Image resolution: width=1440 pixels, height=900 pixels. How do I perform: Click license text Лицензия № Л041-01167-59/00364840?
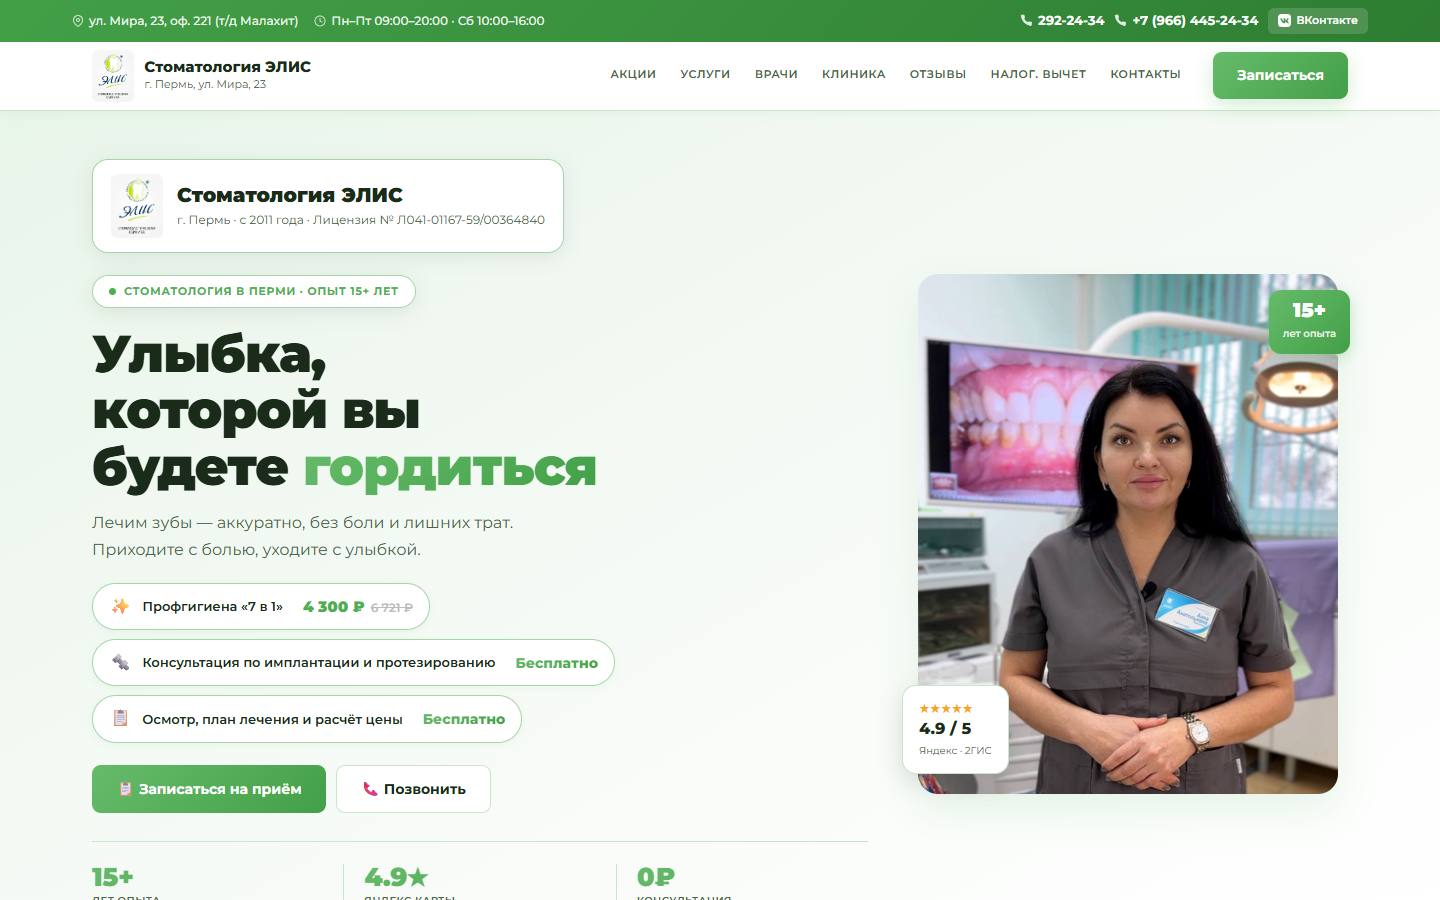pos(429,220)
